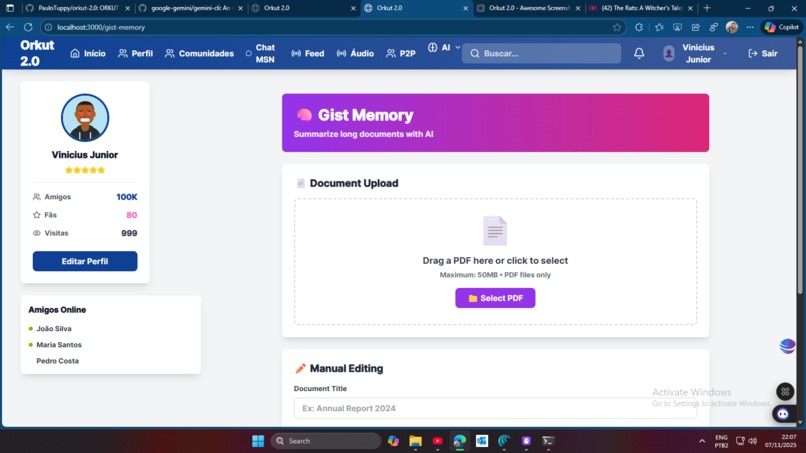This screenshot has height=453, width=806.
Task: Open notifications bell icon
Action: click(639, 53)
